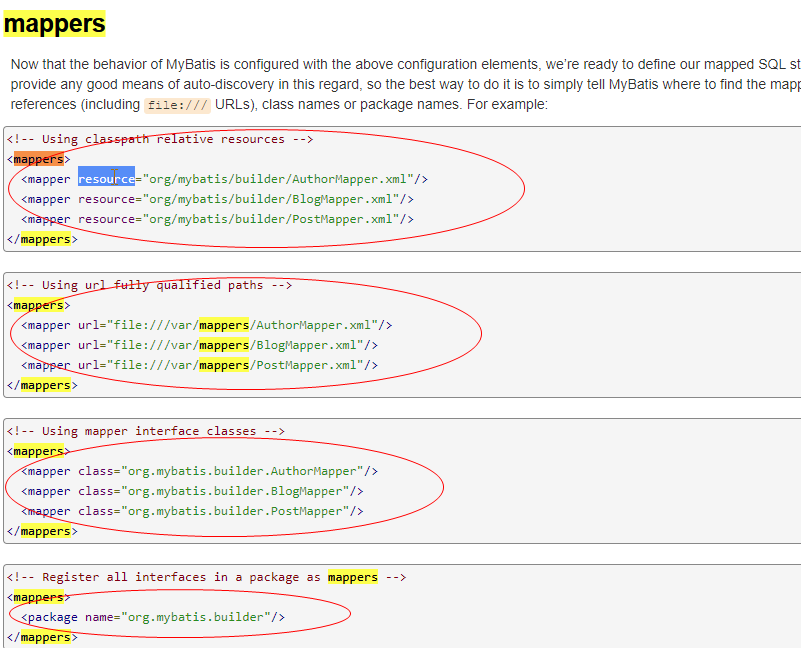This screenshot has width=801, height=648.
Task: Click the closing </mappers> tag below PostMapper.xml resource
Action: point(42,239)
